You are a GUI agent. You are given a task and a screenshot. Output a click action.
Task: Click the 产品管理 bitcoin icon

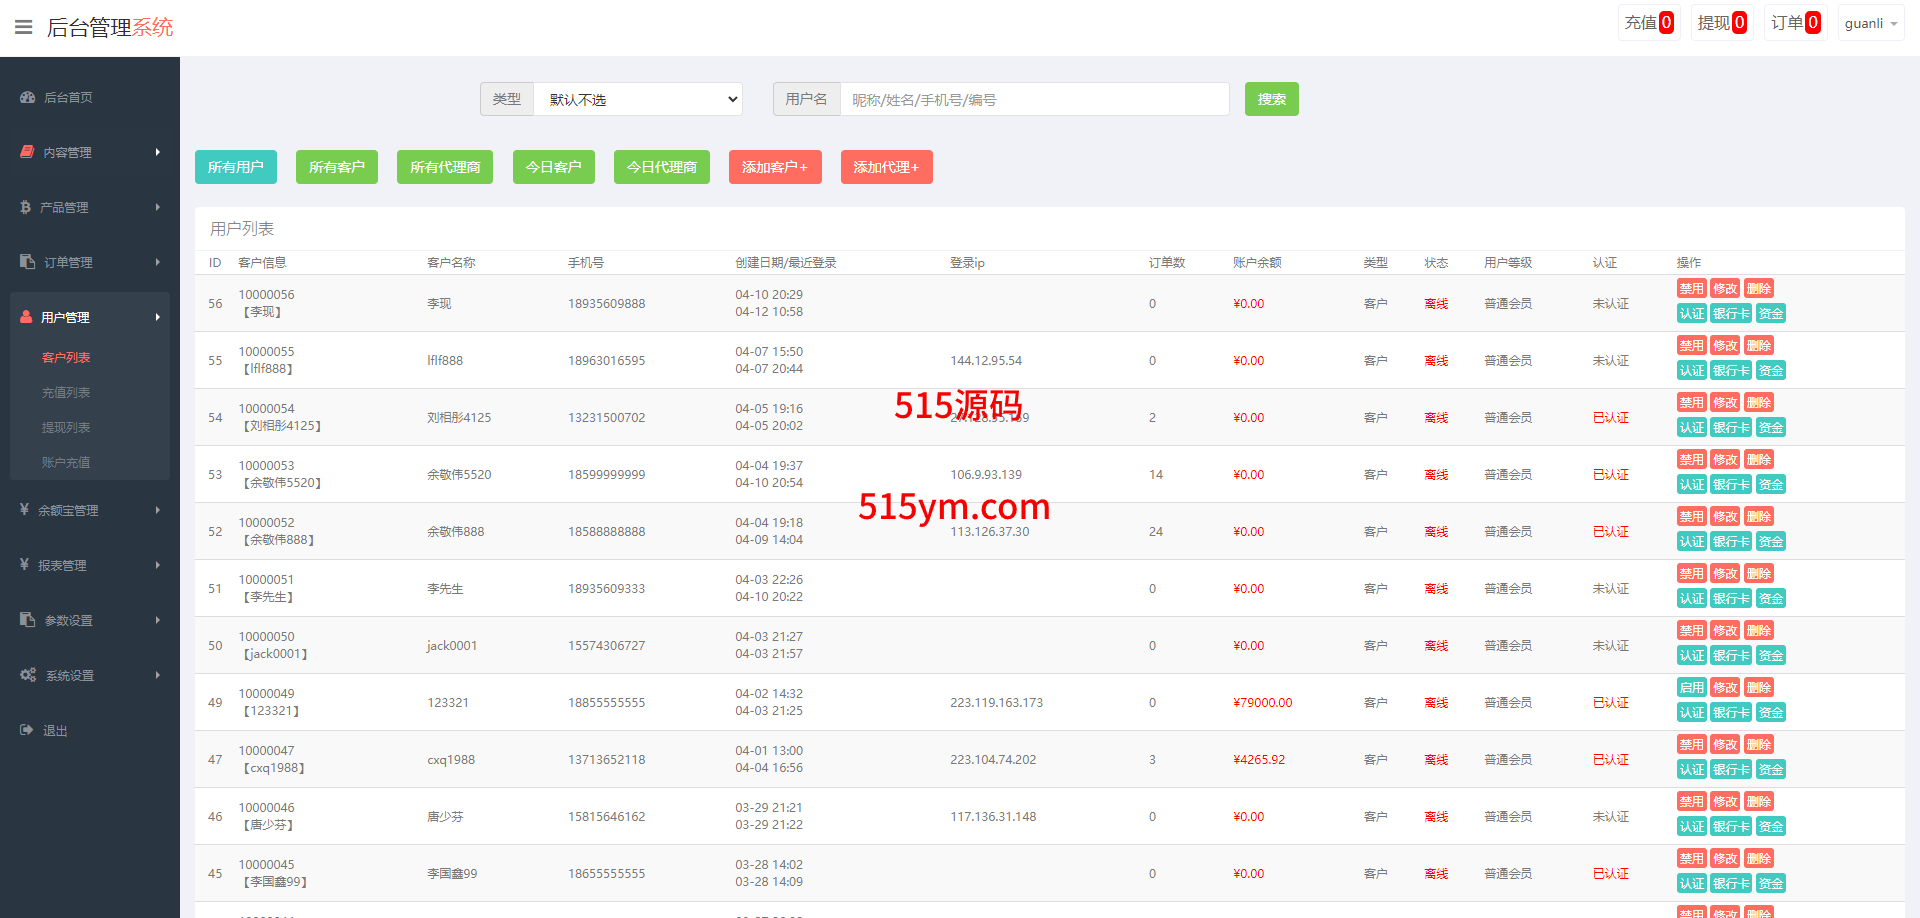[x=26, y=207]
